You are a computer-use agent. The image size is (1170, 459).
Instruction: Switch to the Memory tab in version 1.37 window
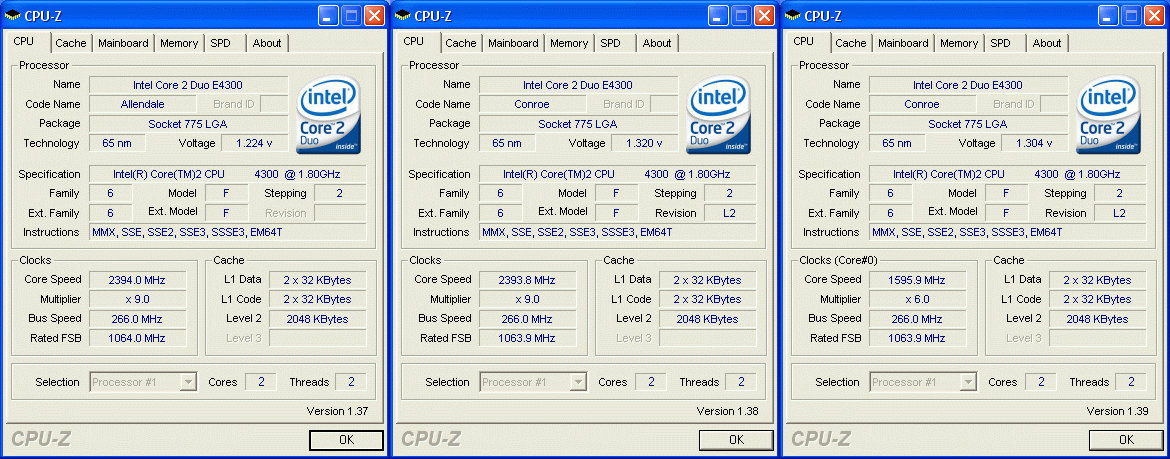tap(179, 43)
